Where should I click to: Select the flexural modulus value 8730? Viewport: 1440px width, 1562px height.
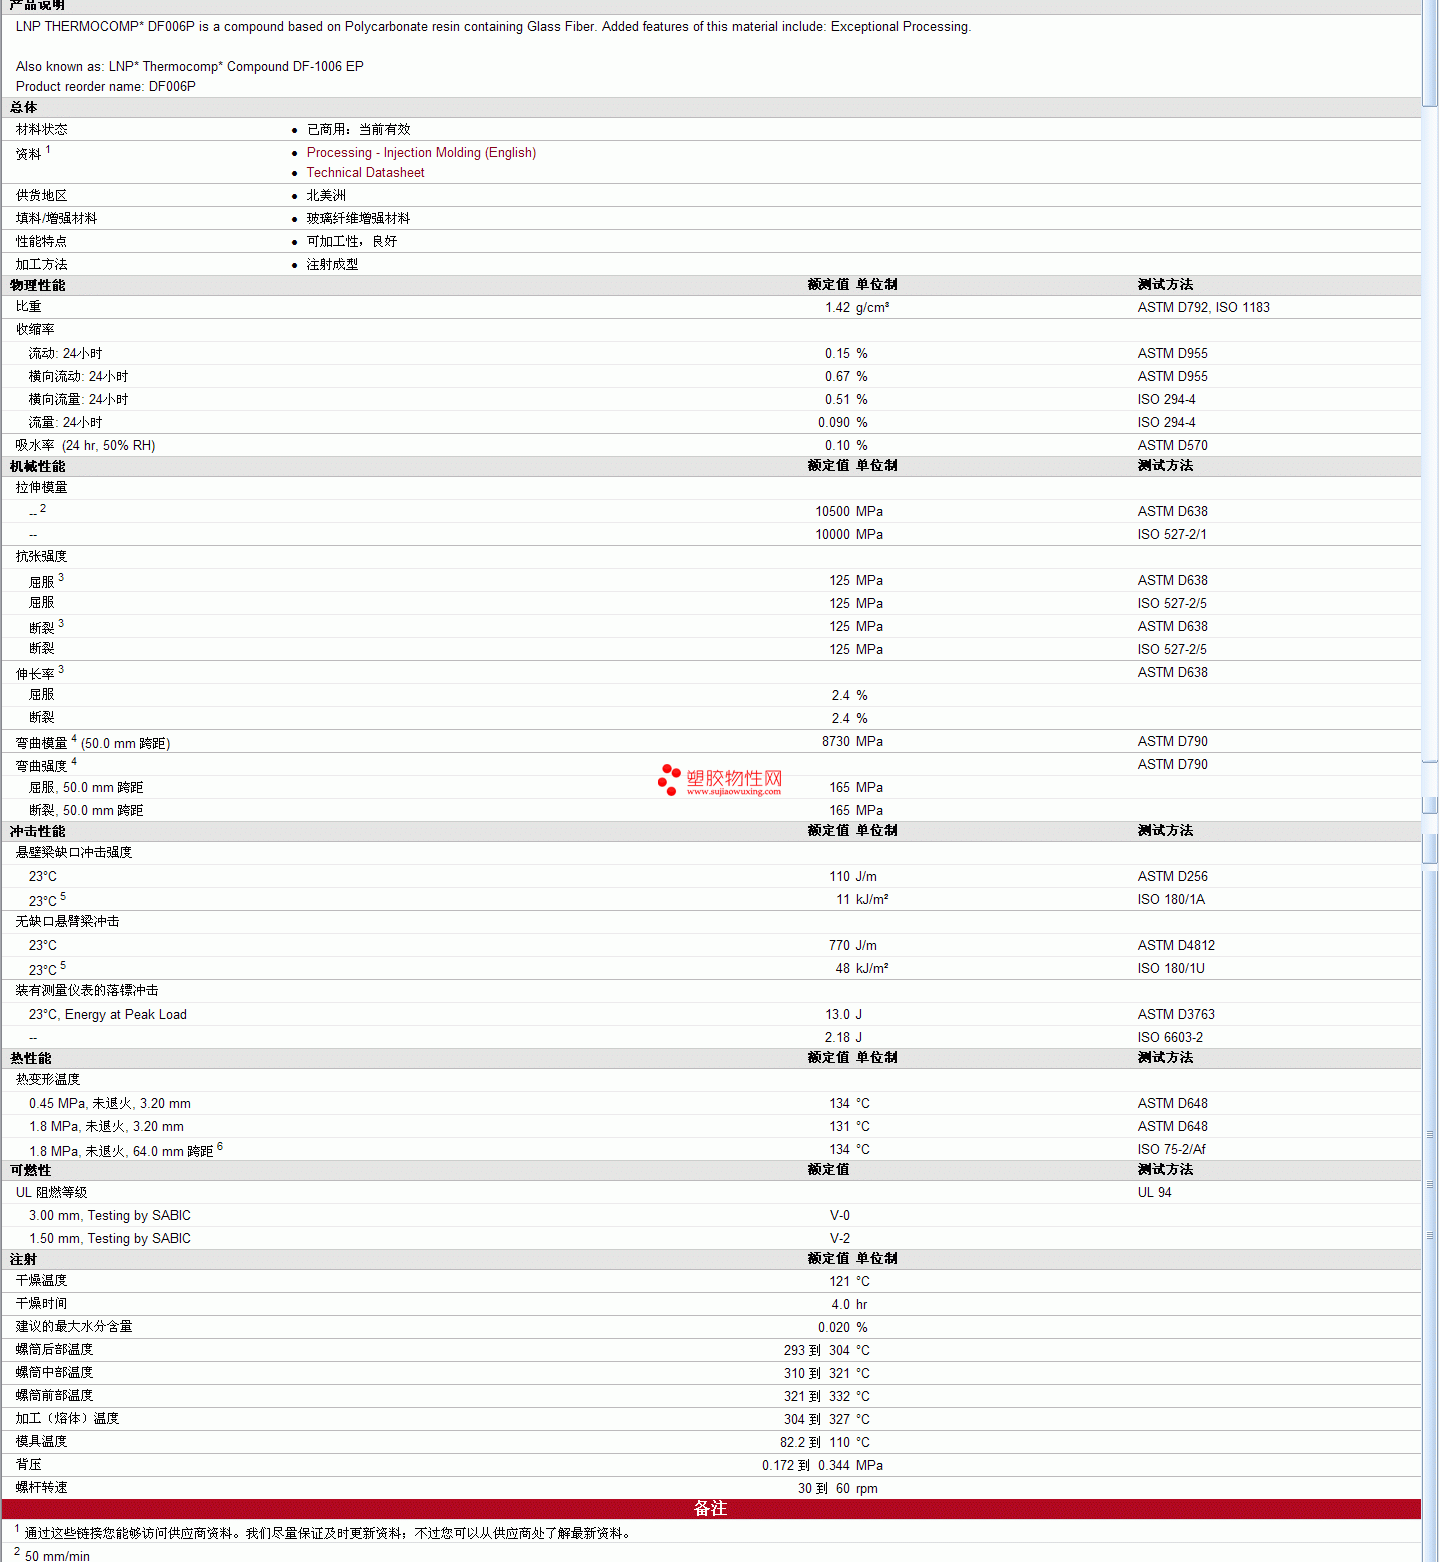pyautogui.click(x=836, y=742)
